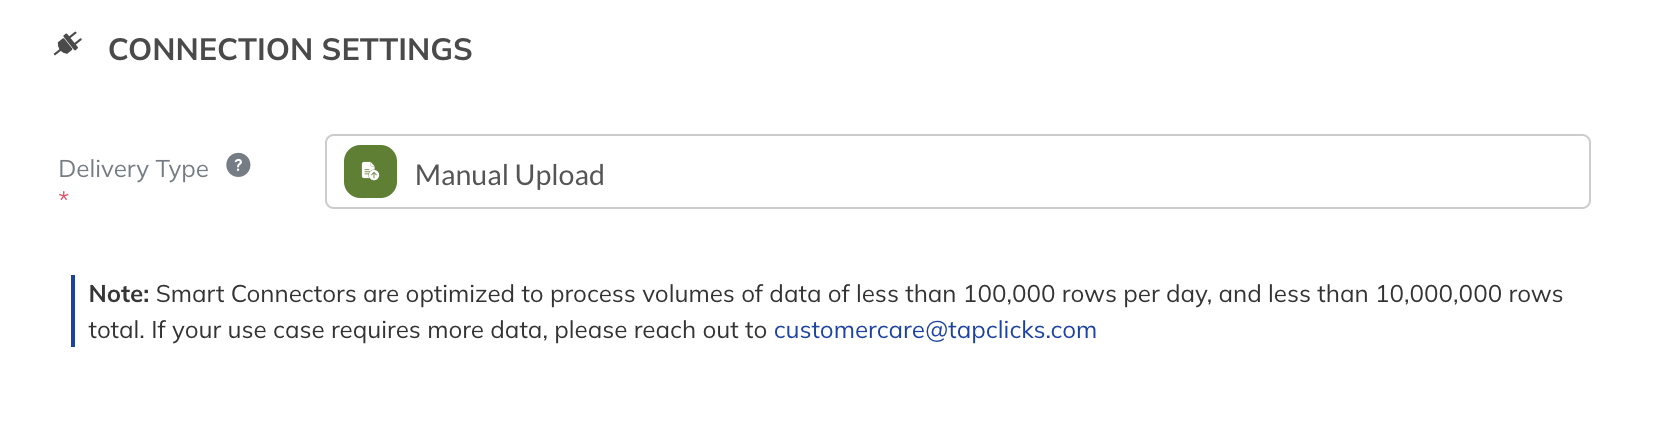Open the Delivery Type help tooltip icon
Image resolution: width=1658 pixels, height=432 pixels.
(238, 165)
